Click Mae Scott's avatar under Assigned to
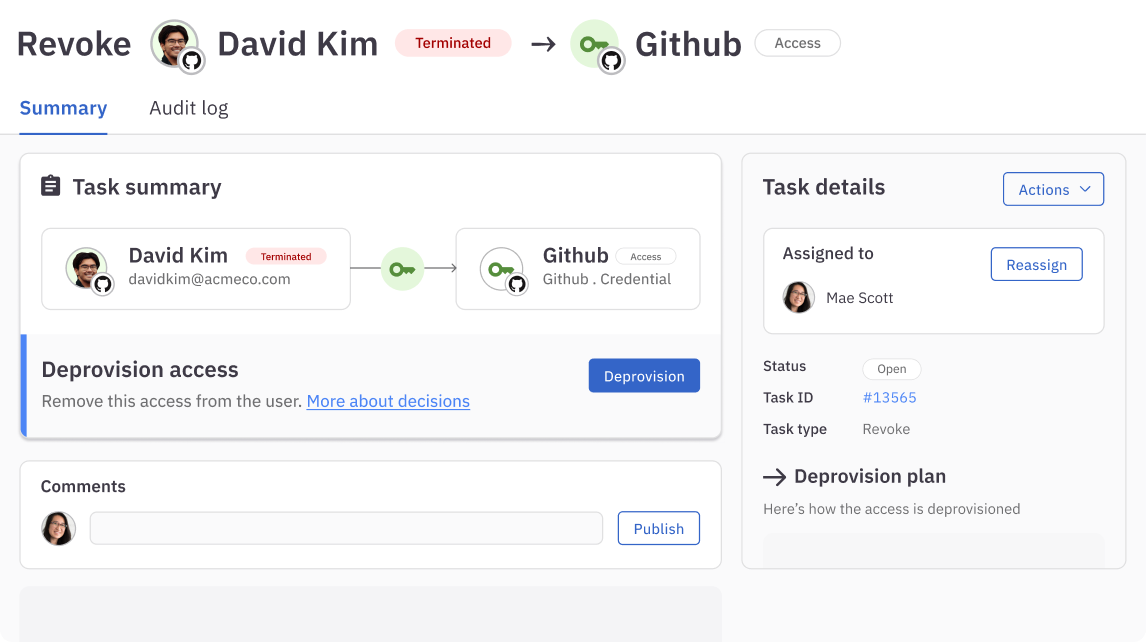Image resolution: width=1146 pixels, height=642 pixels. pos(798,297)
